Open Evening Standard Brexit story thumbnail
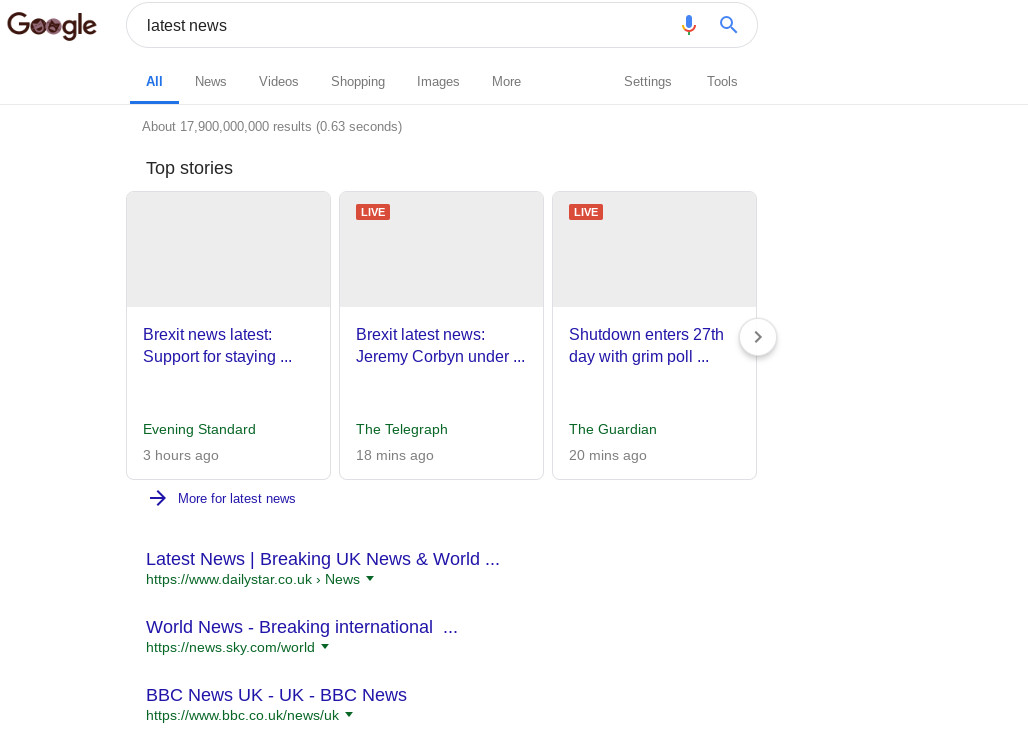1028x737 pixels. click(228, 249)
